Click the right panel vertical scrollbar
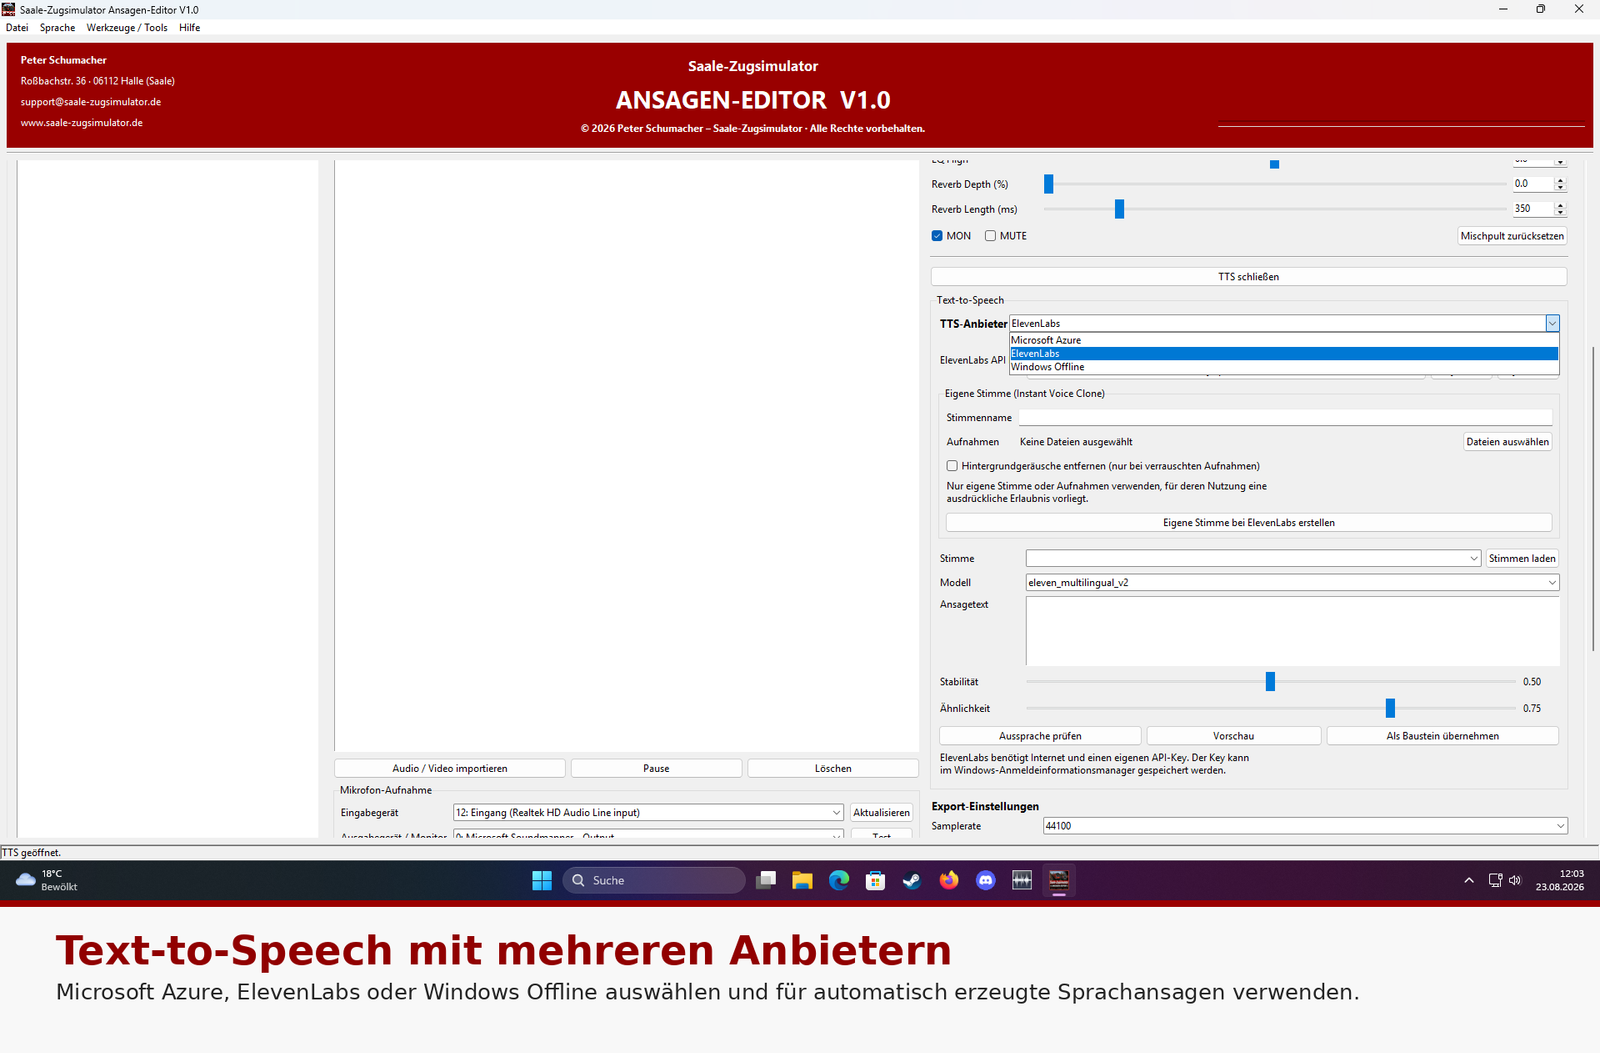Image resolution: width=1600 pixels, height=1053 pixels. 1593,498
